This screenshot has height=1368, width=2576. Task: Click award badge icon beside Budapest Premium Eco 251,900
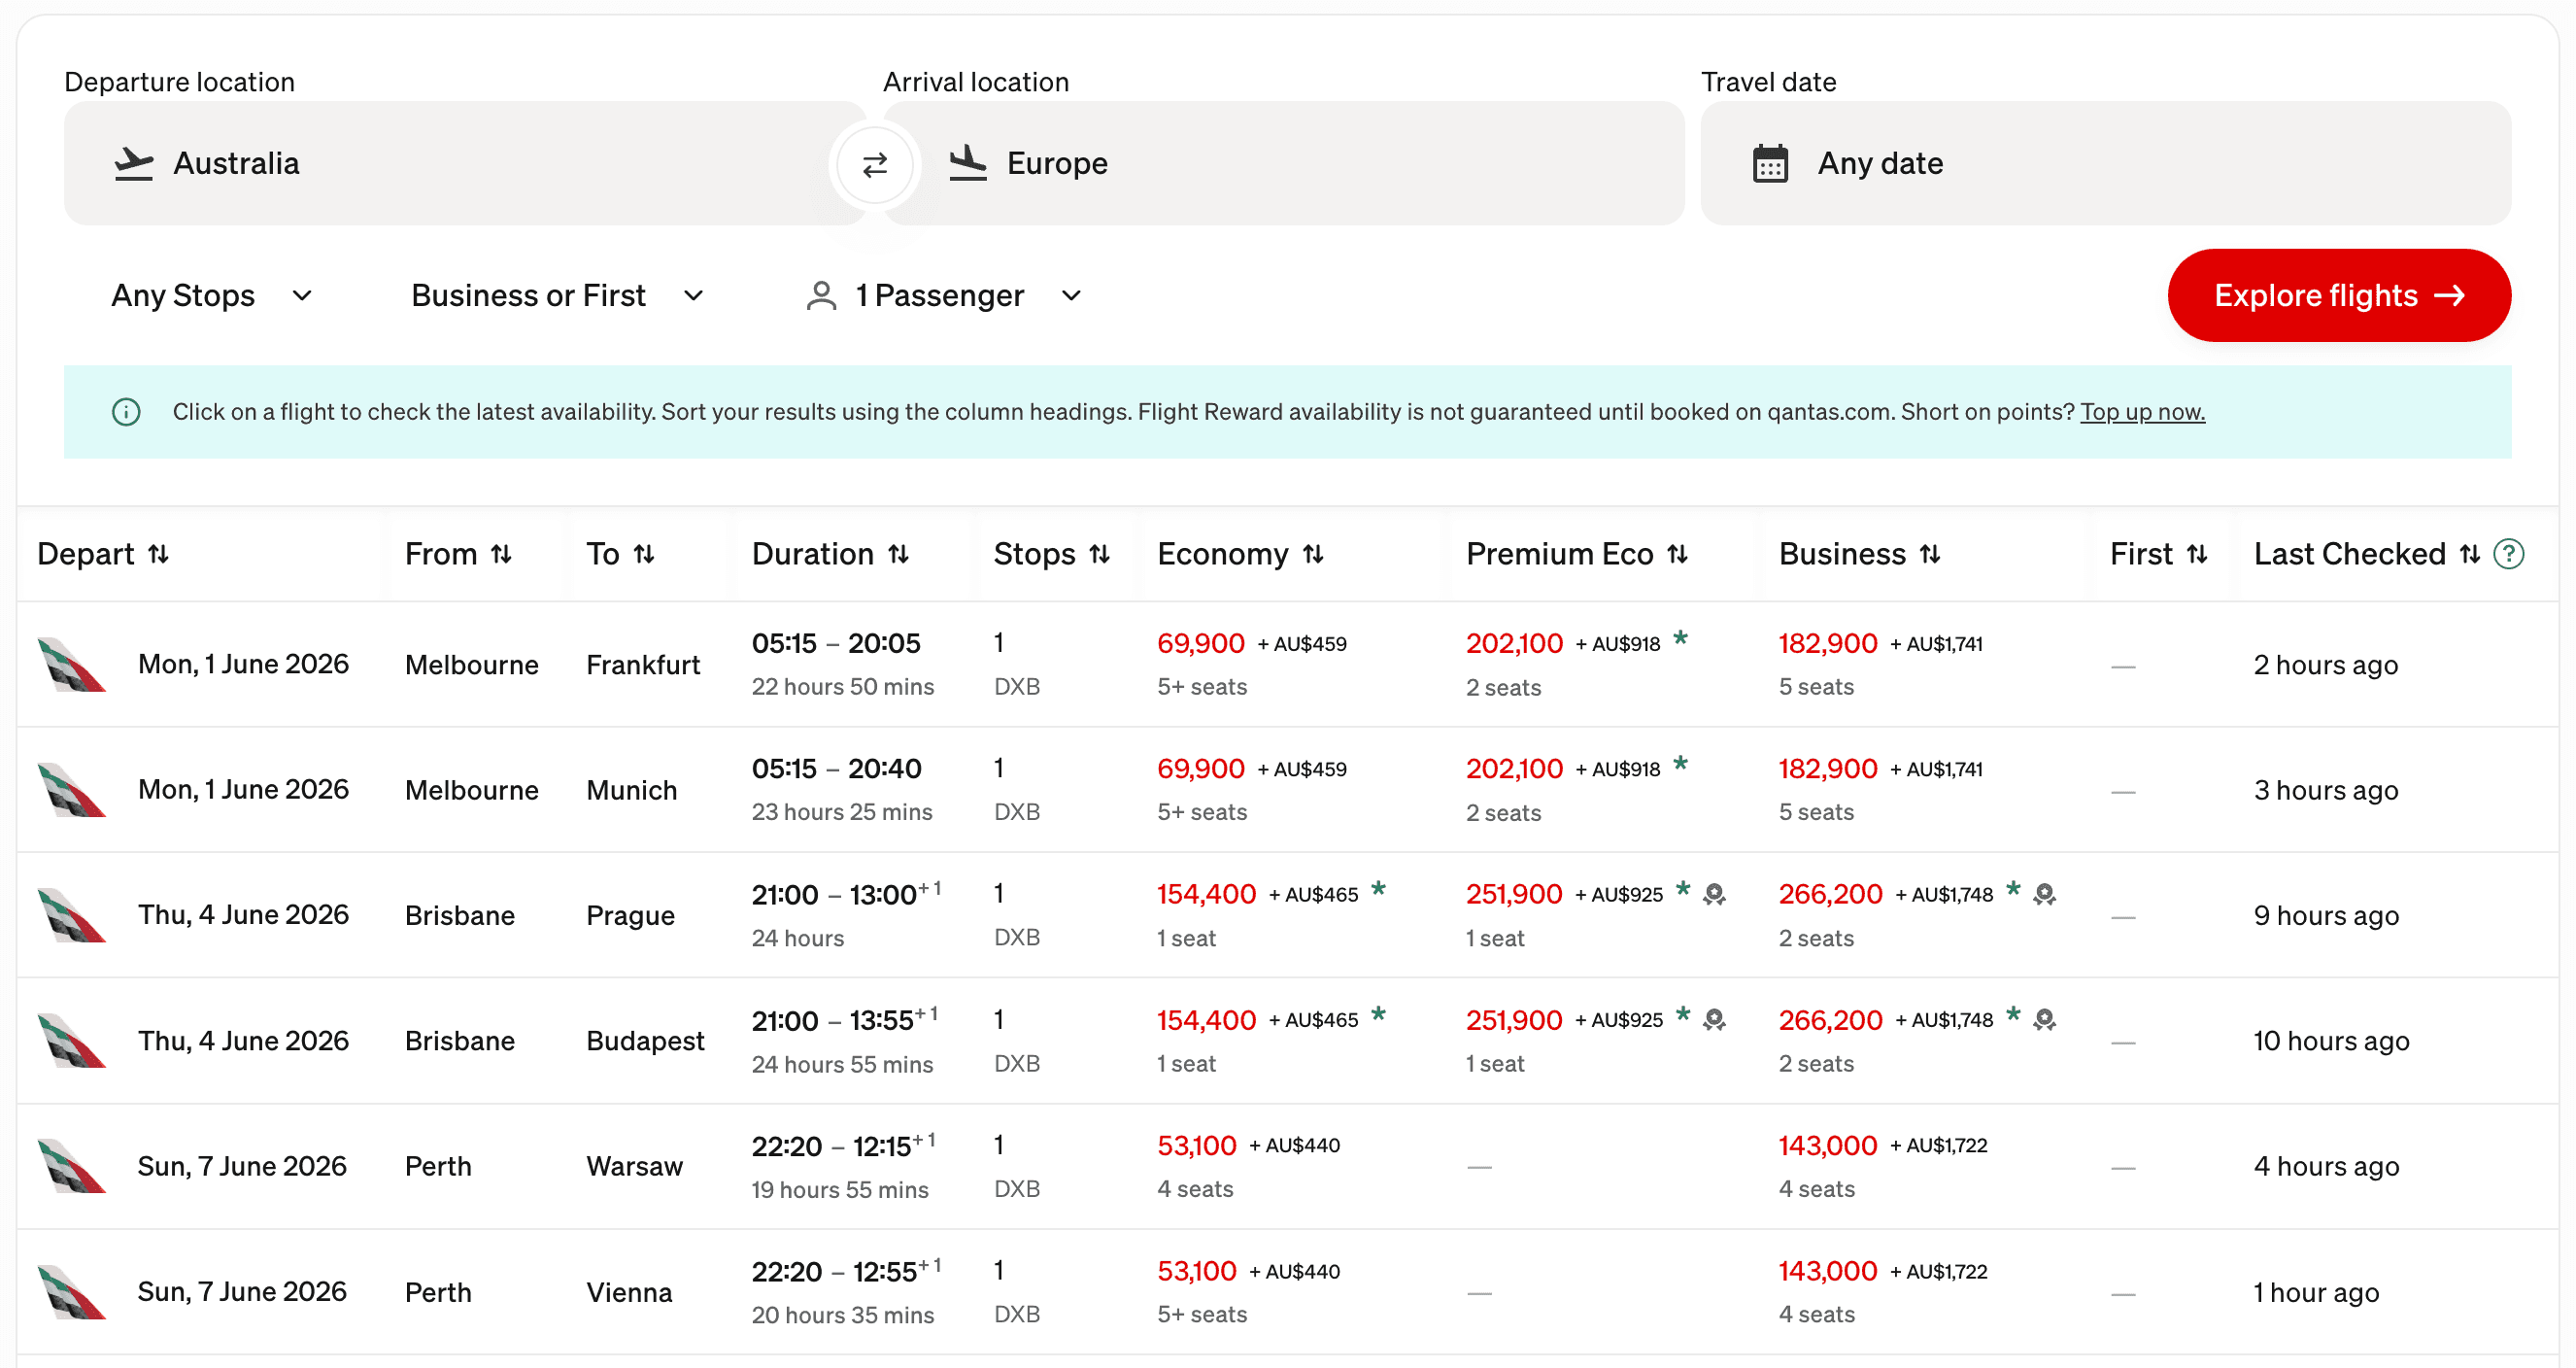coord(1714,1020)
